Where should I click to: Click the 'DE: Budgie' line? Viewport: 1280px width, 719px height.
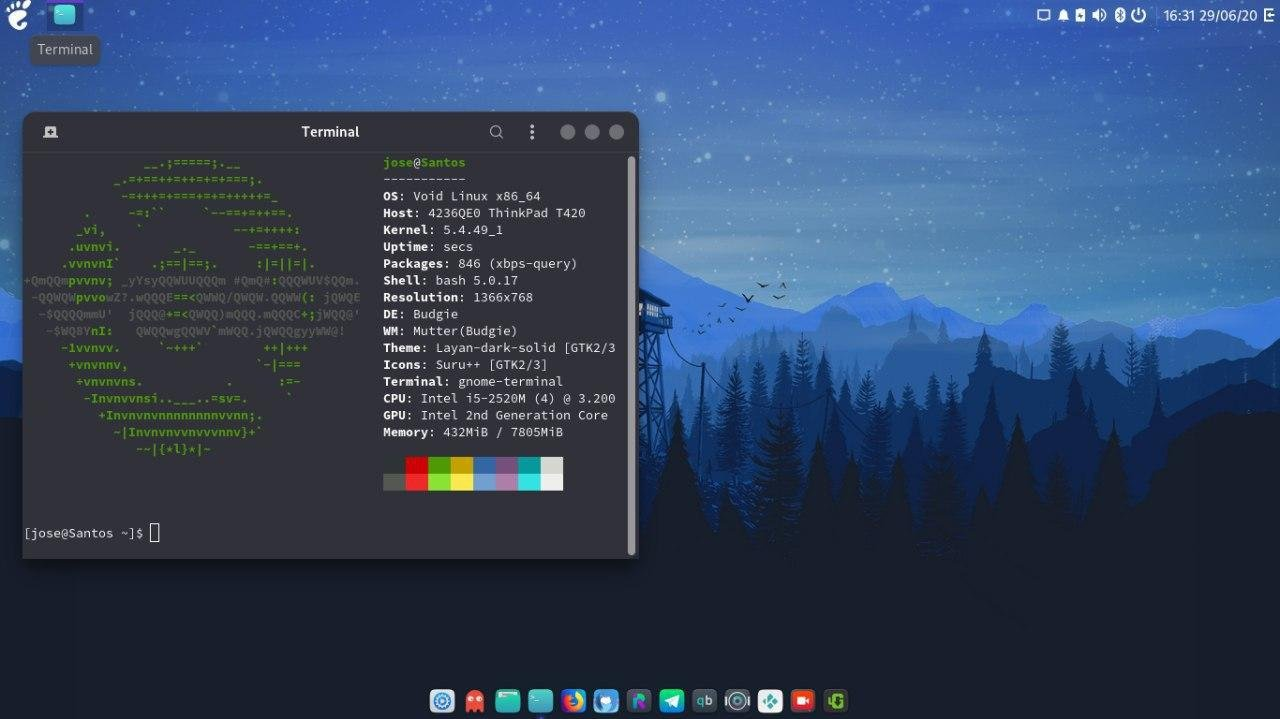pyautogui.click(x=420, y=315)
